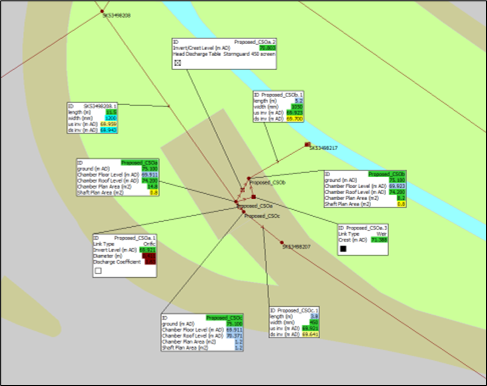Click the width value in Proposed_CSOb.1 label
Image resolution: width=487 pixels, height=386 pixels.
pyautogui.click(x=297, y=107)
